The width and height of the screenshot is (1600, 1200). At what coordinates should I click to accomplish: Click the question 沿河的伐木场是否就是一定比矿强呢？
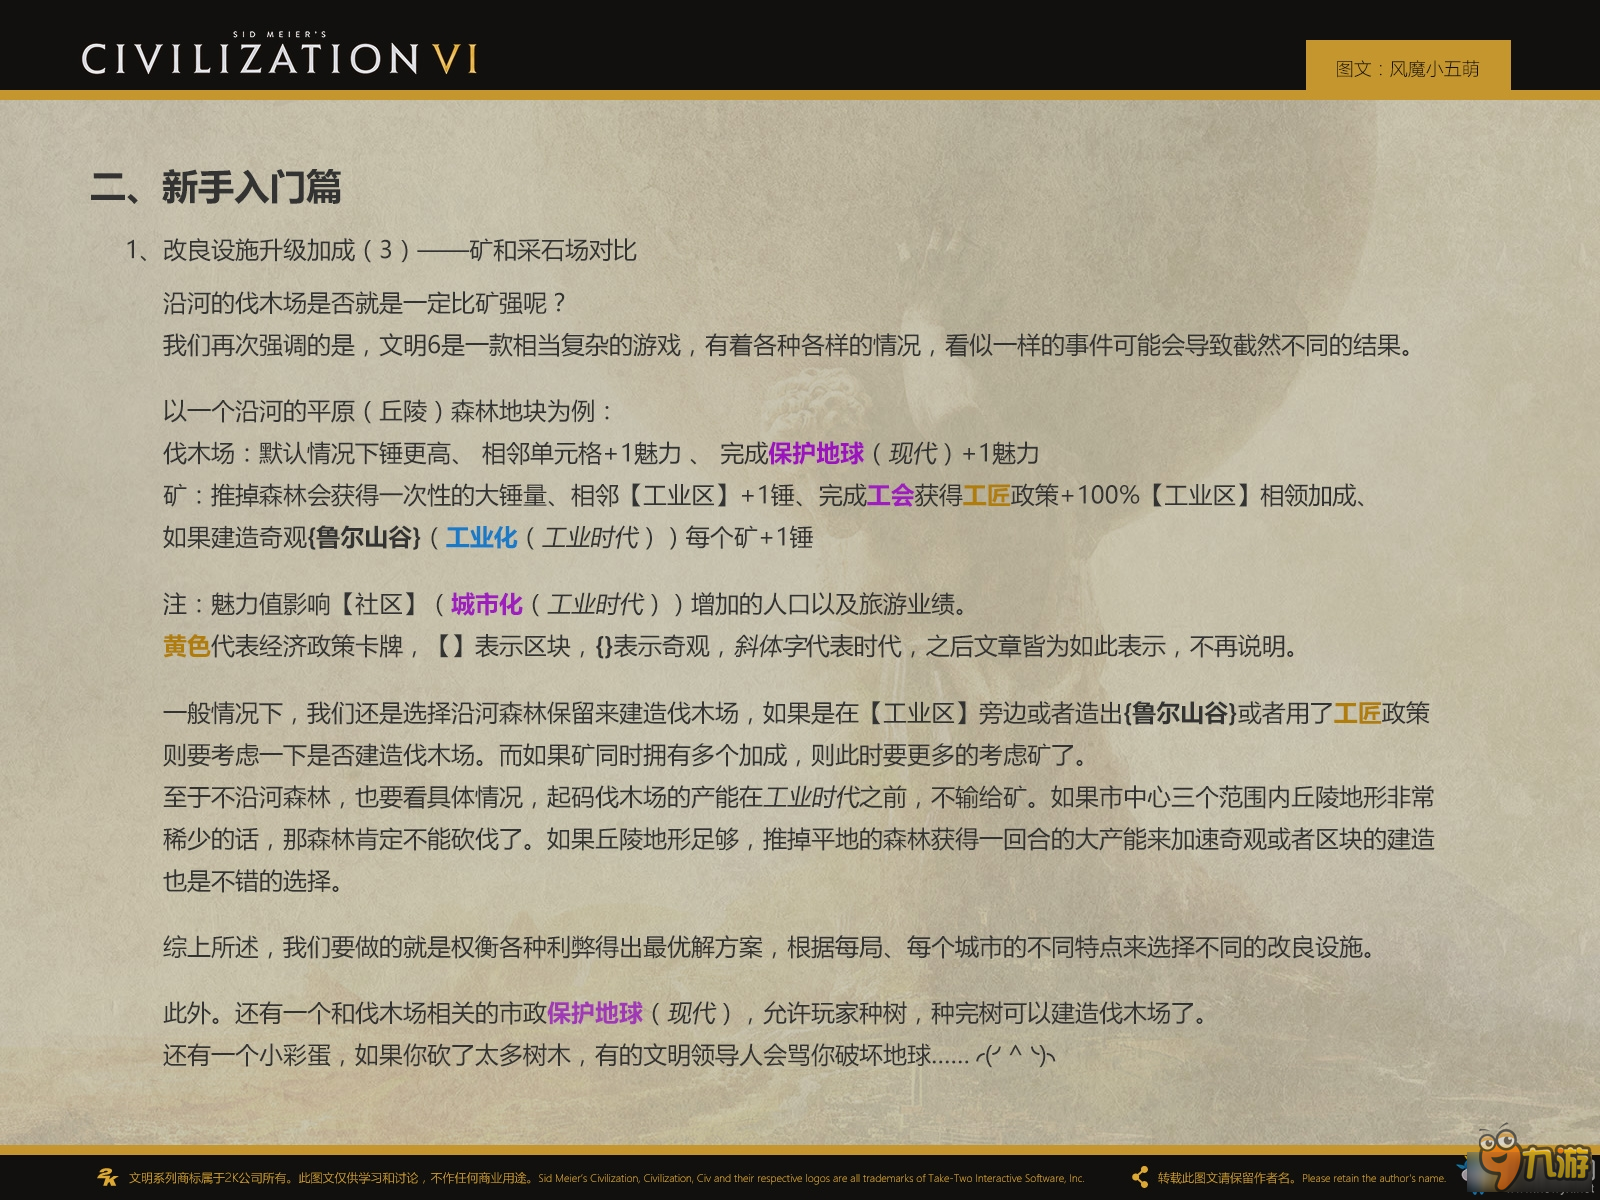(366, 303)
